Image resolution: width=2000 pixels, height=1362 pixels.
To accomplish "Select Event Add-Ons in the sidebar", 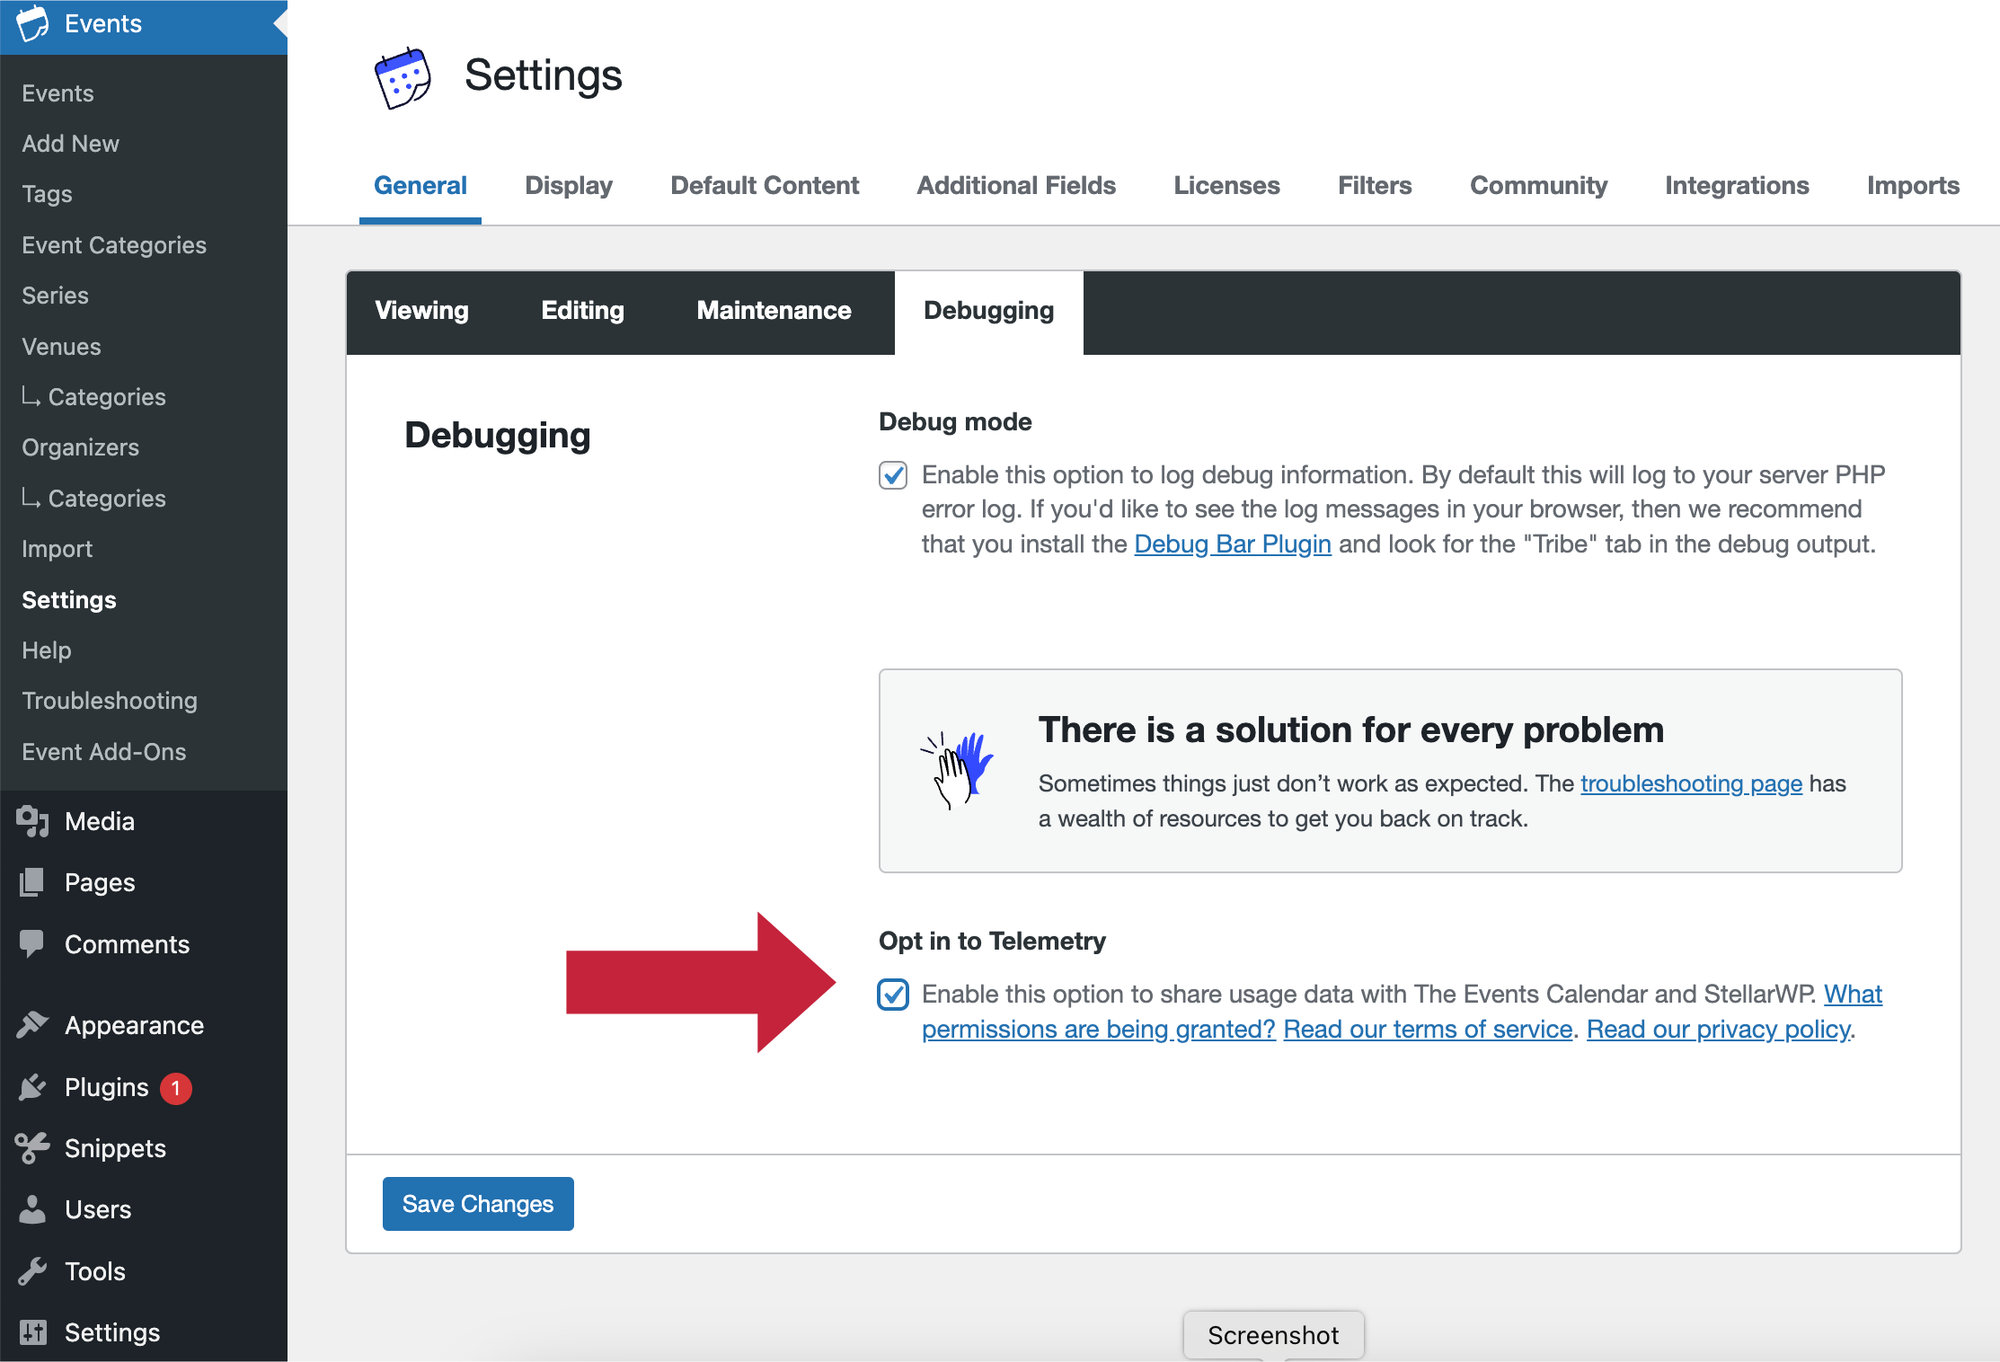I will tap(103, 751).
